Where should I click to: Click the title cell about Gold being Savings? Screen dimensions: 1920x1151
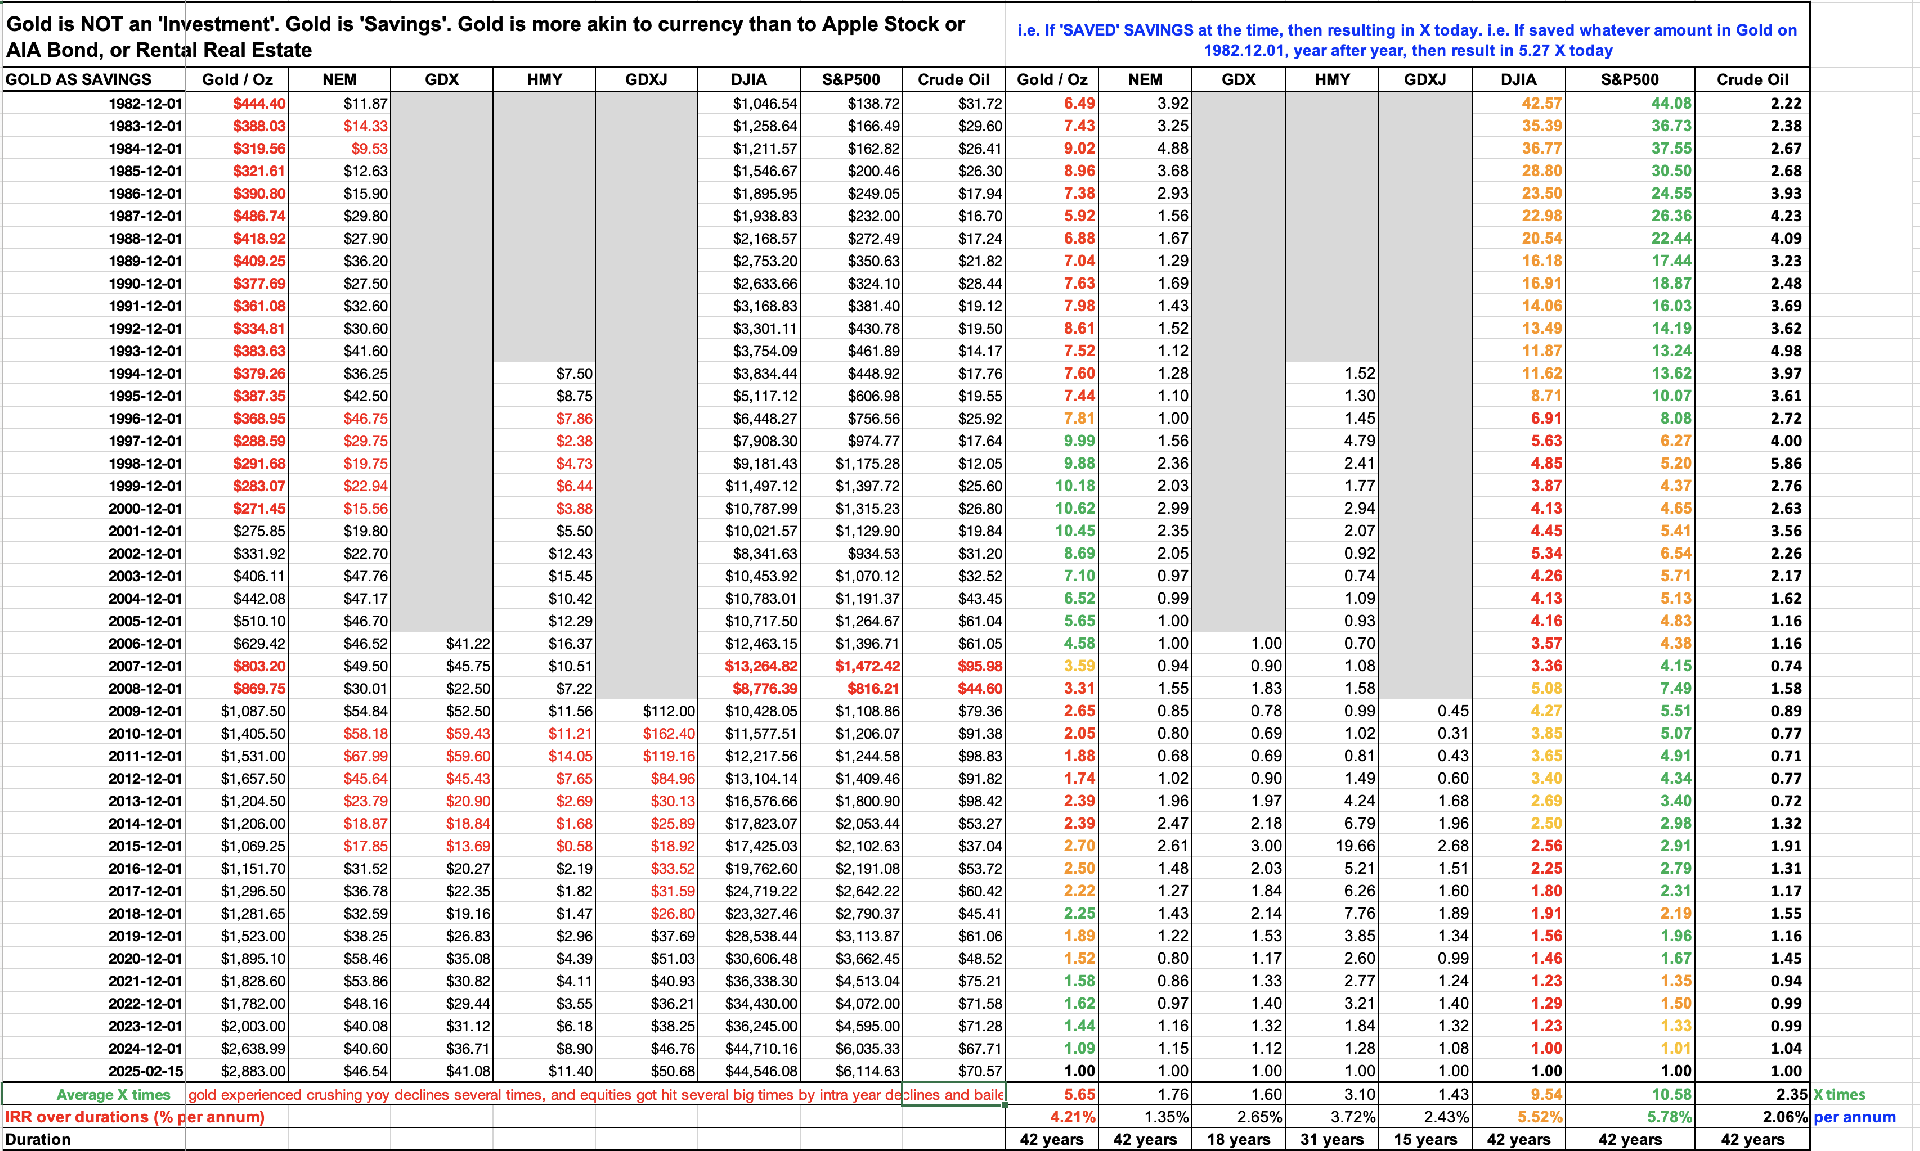[x=490, y=37]
